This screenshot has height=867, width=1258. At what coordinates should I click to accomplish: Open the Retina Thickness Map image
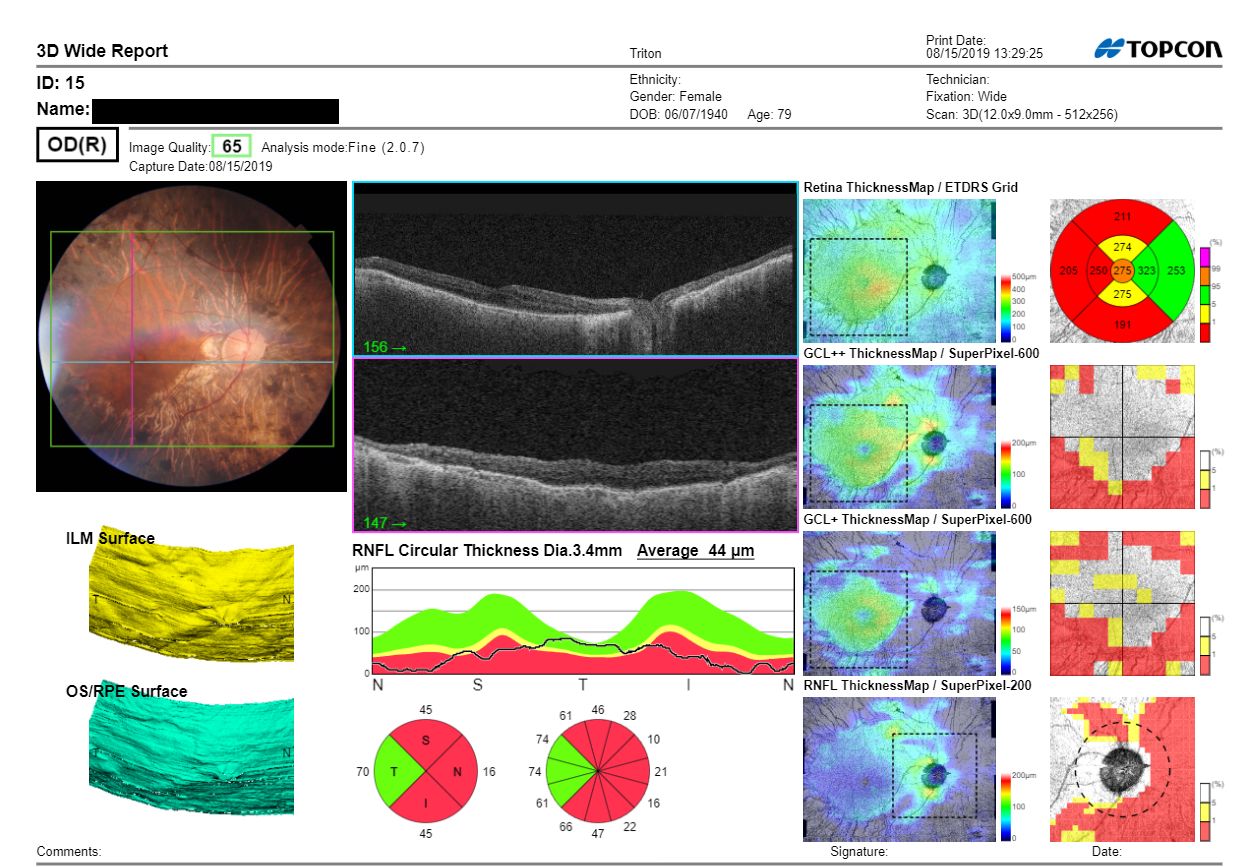(899, 270)
